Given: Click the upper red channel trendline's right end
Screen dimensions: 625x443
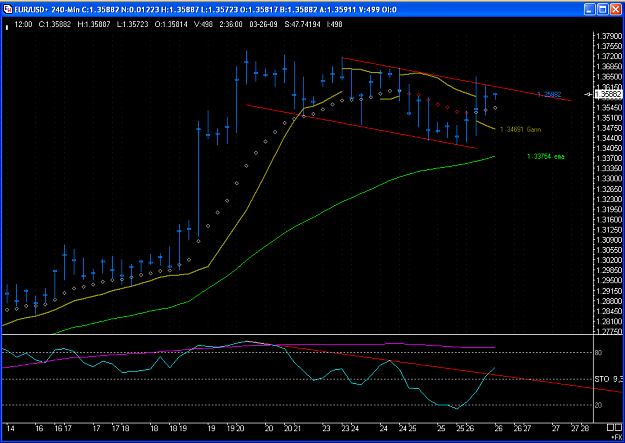Looking at the screenshot, I should pyautogui.click(x=571, y=100).
